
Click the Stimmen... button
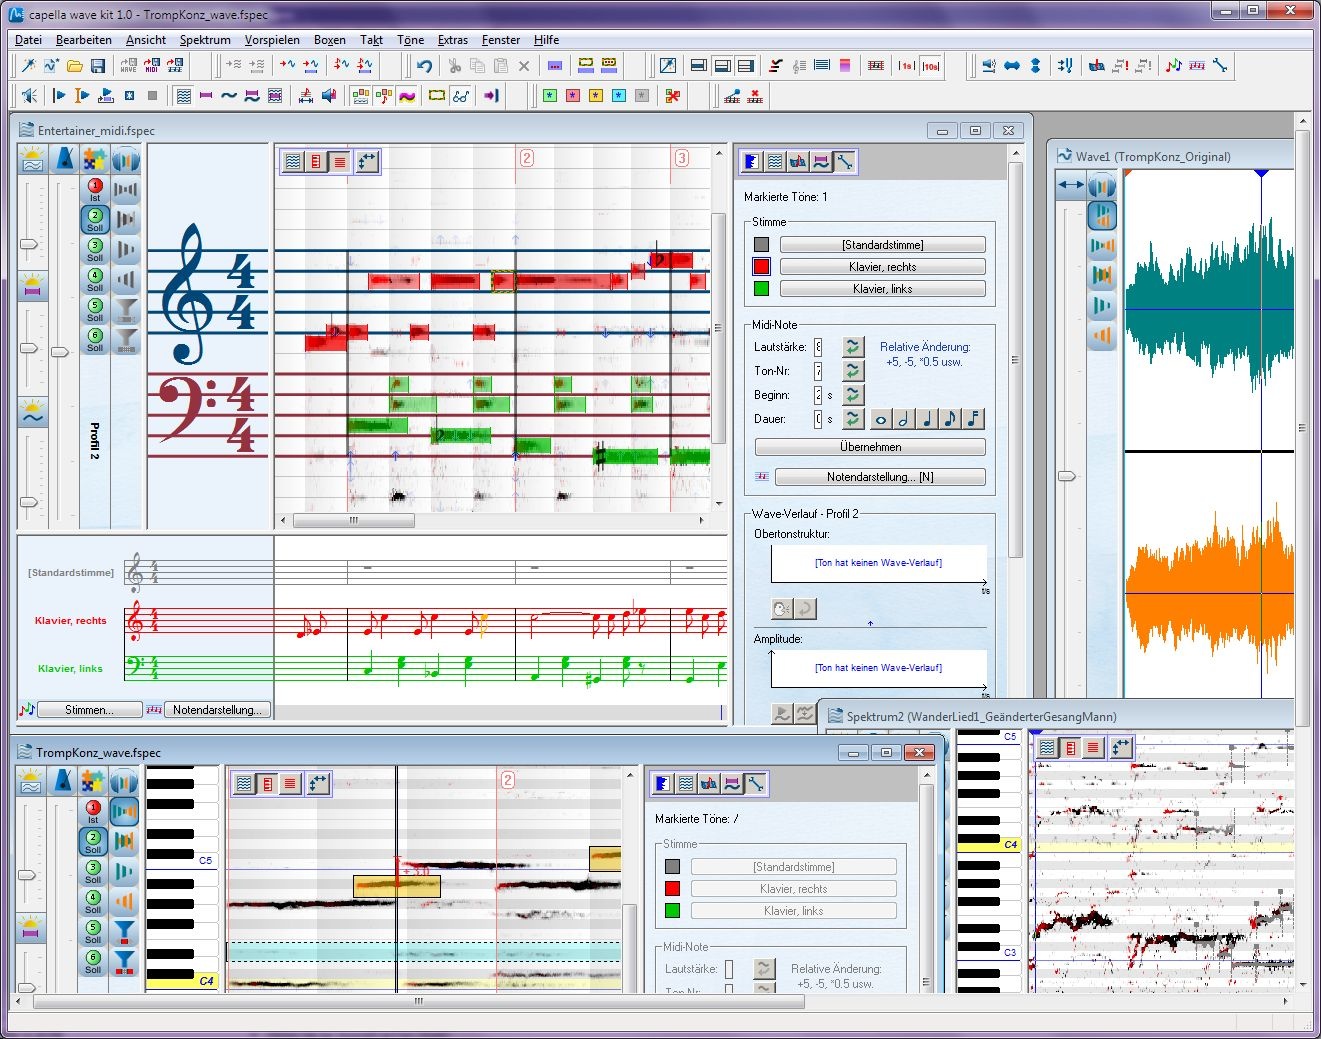(x=89, y=710)
